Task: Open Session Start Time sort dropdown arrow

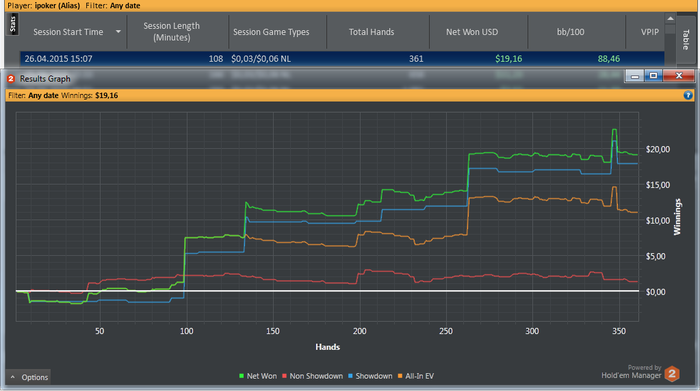Action: click(118, 32)
